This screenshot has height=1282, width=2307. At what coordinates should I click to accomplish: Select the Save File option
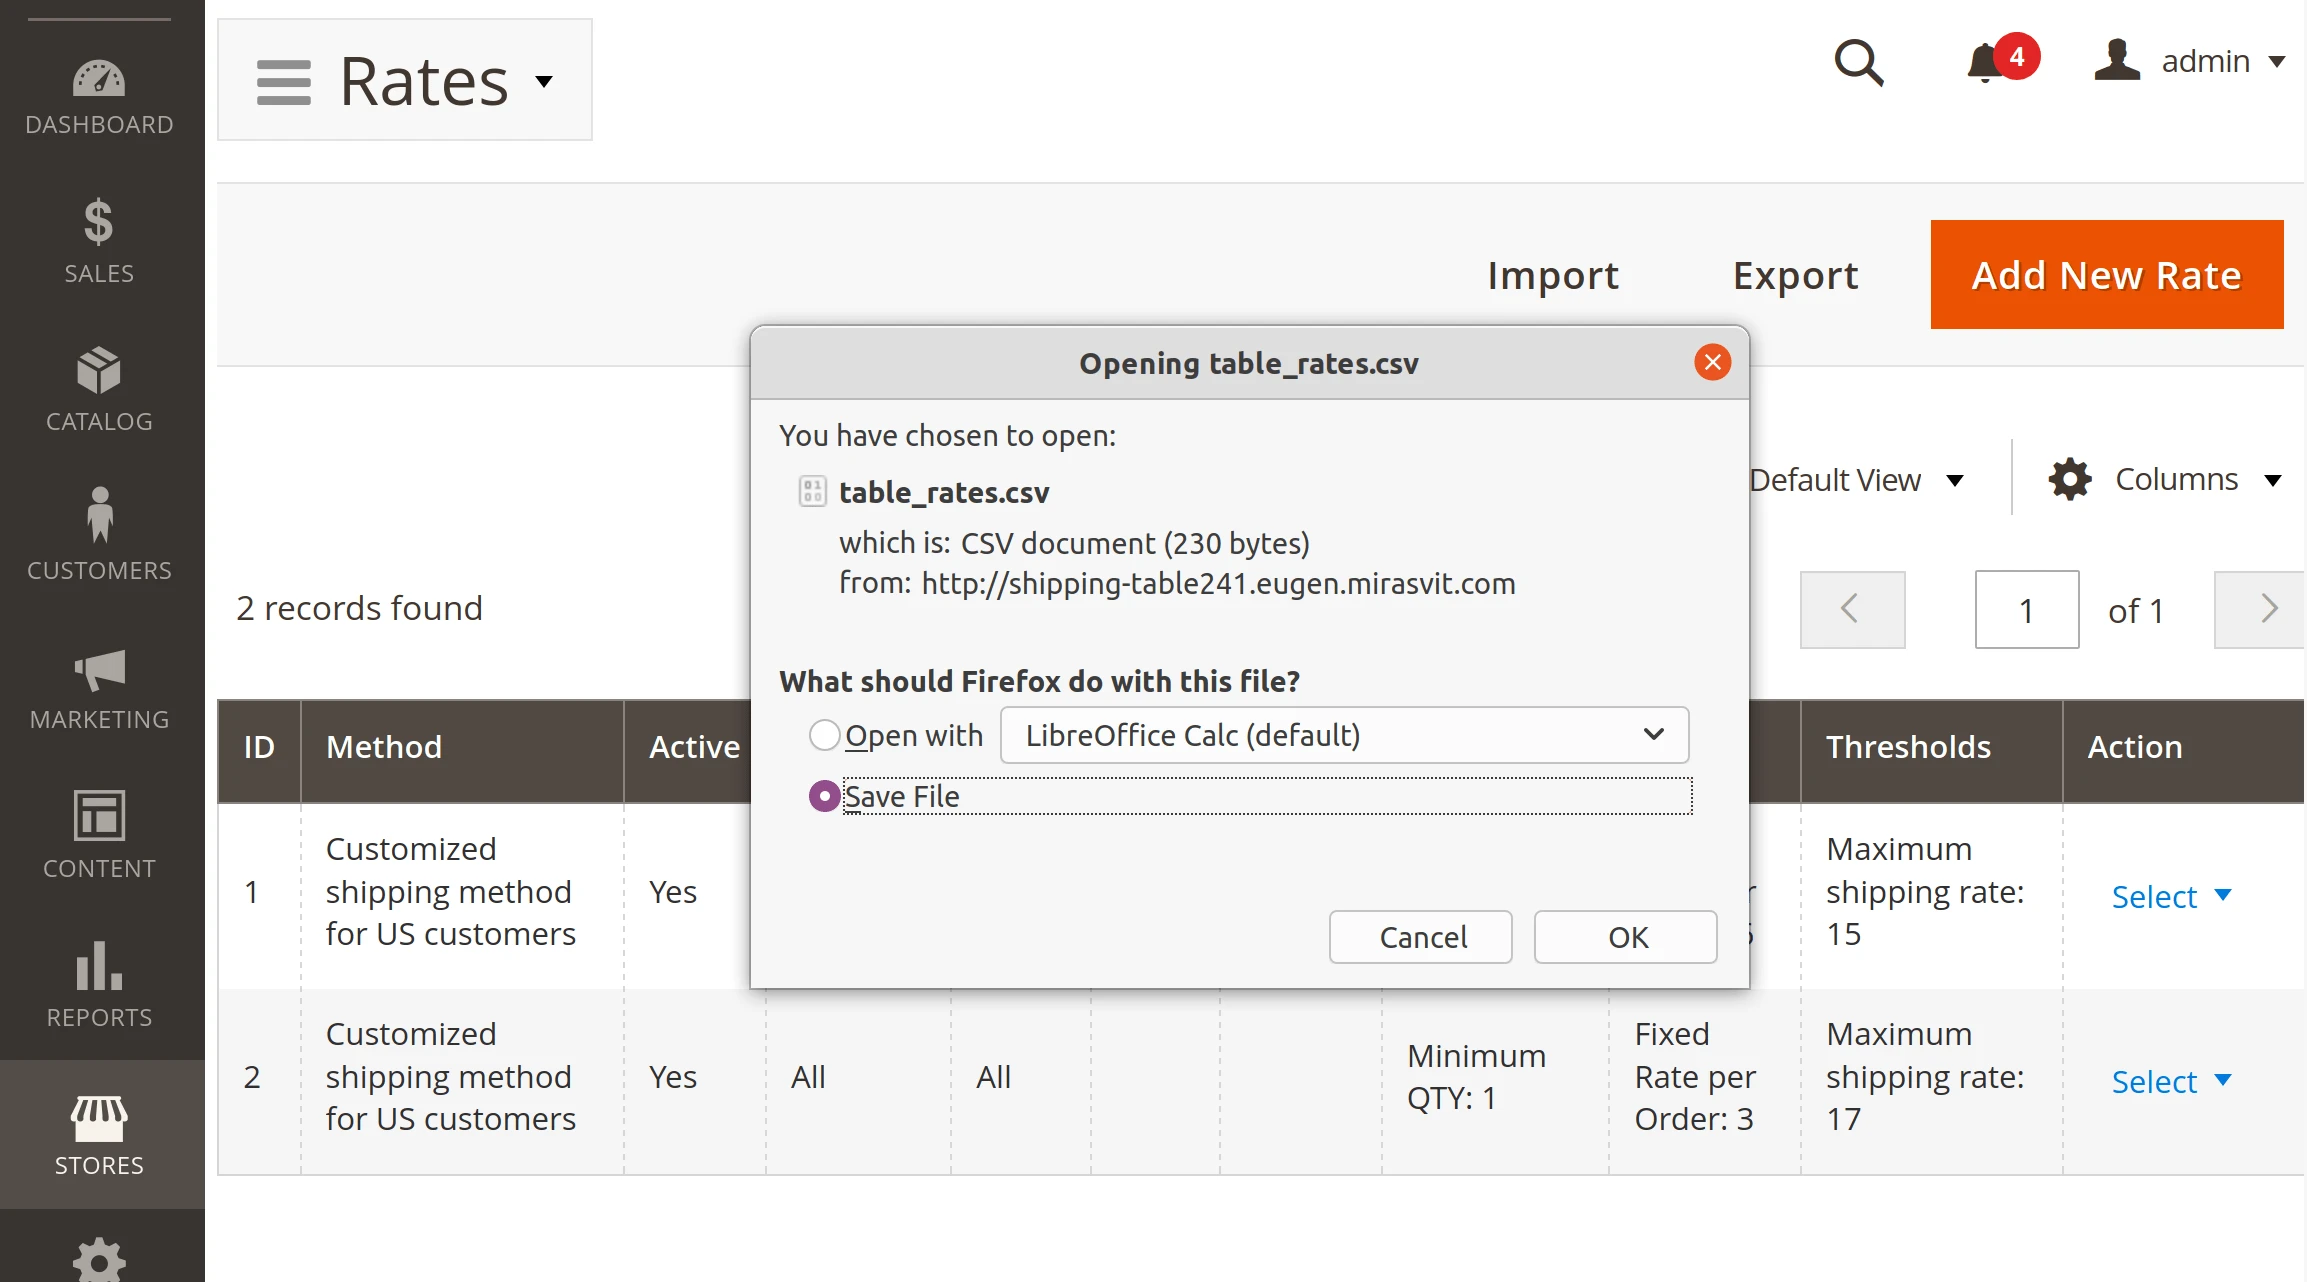pos(823,796)
